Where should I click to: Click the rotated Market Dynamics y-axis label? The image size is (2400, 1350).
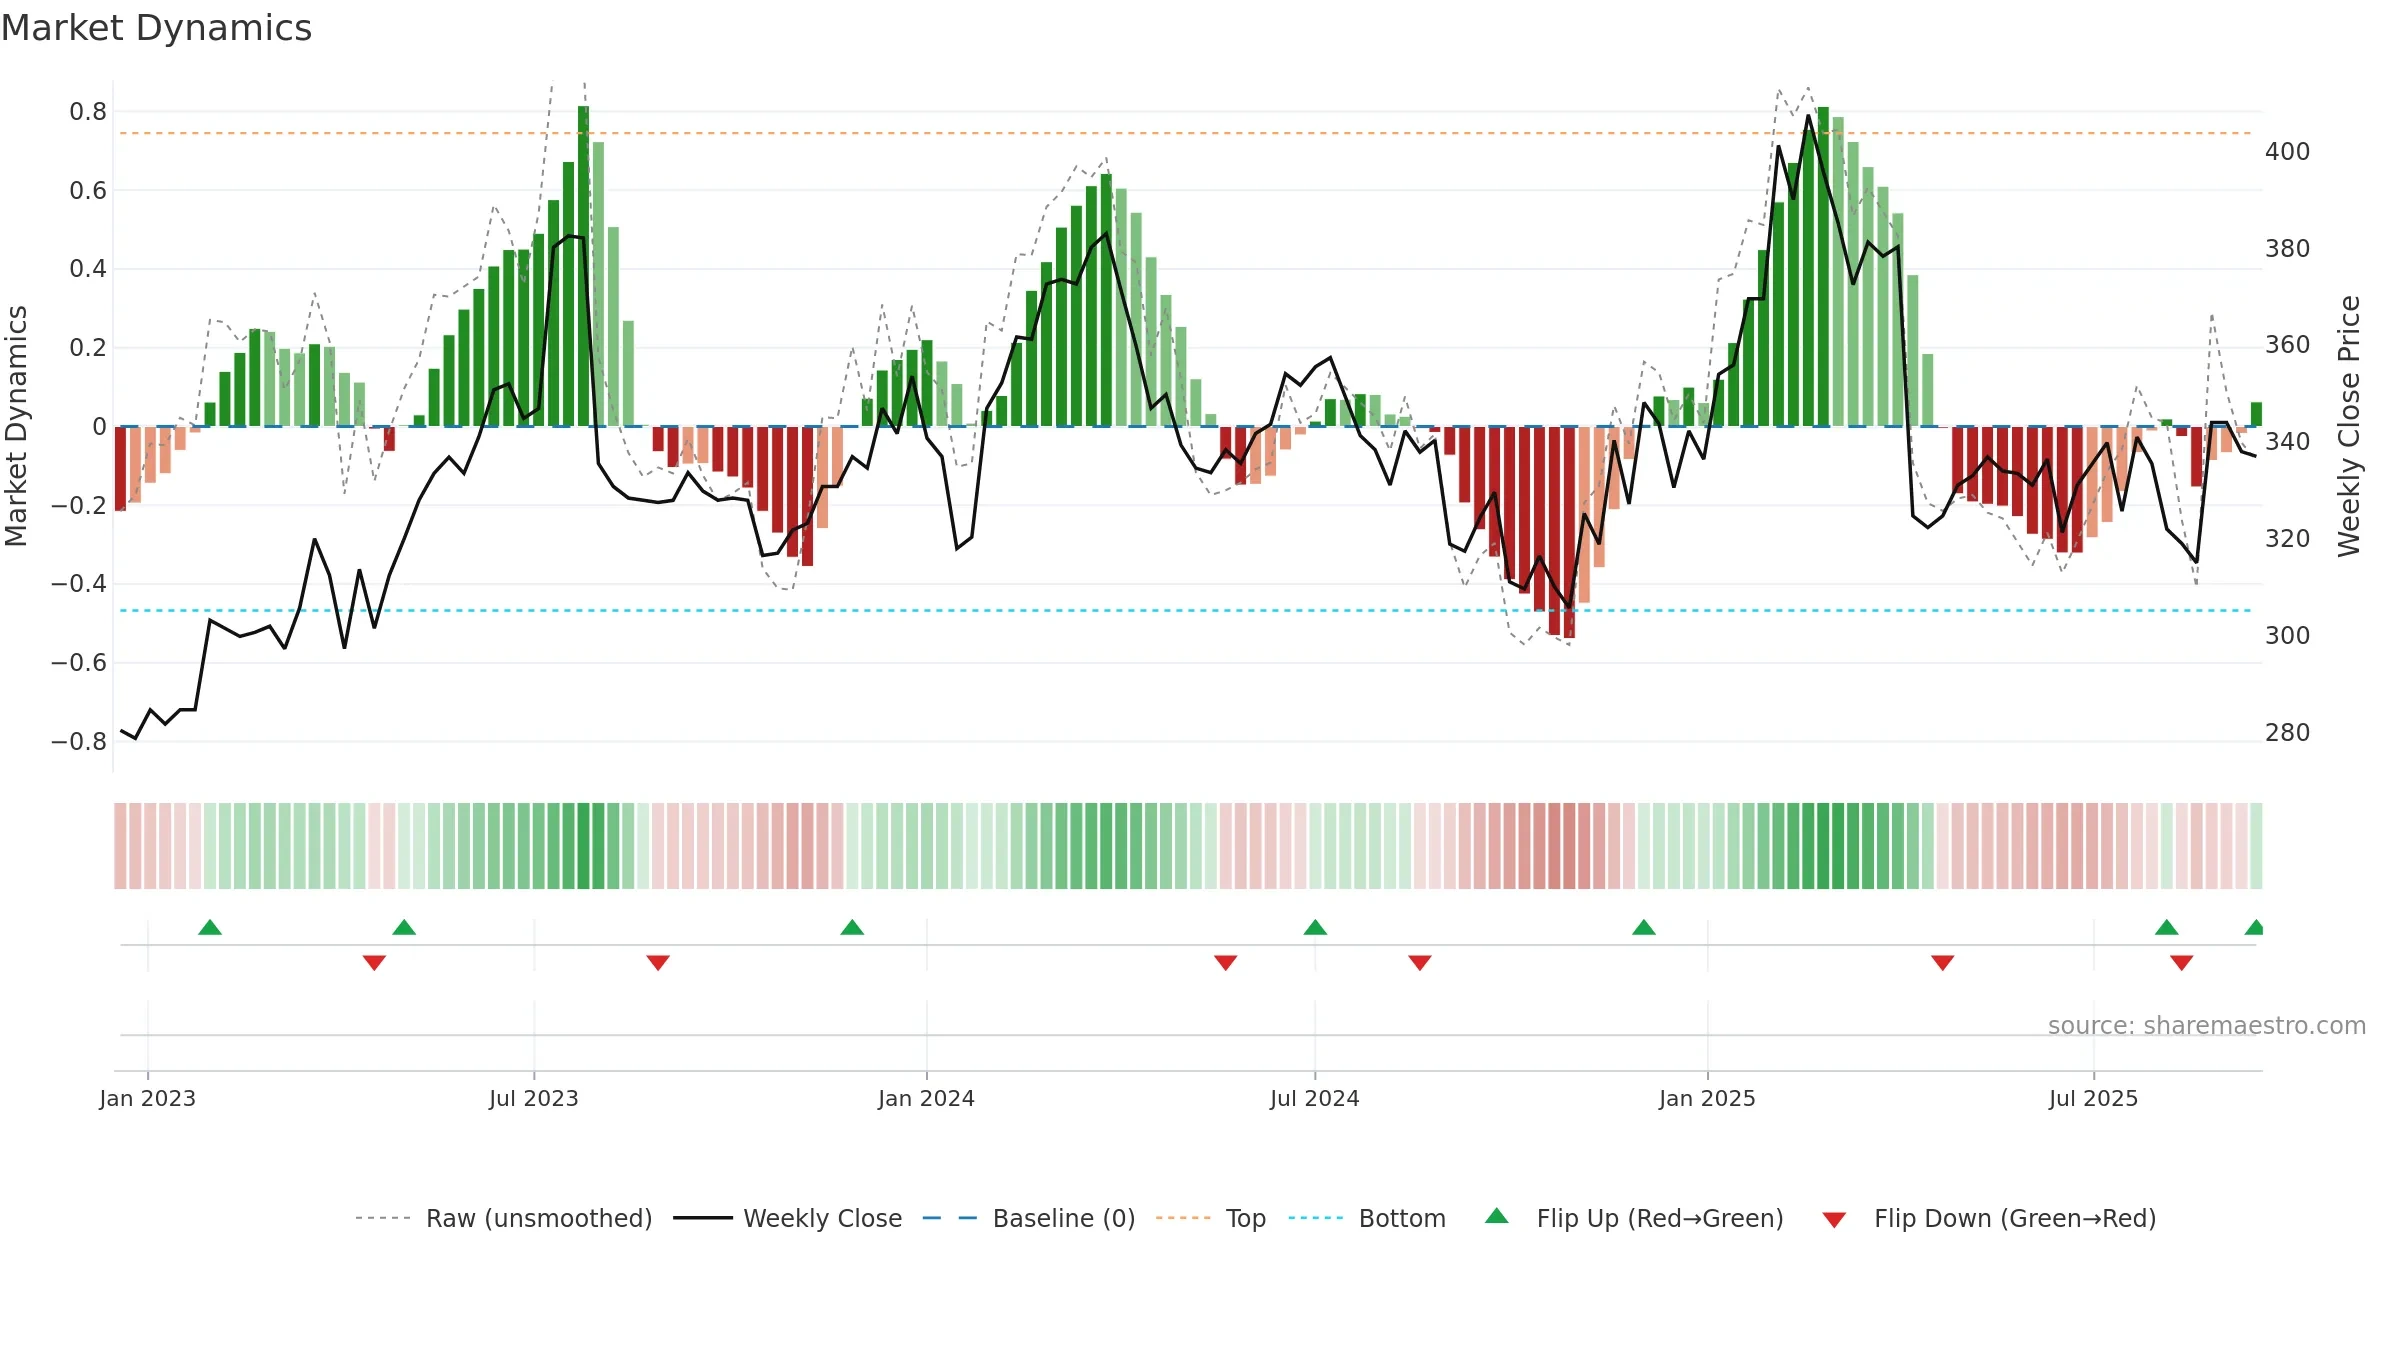16,426
